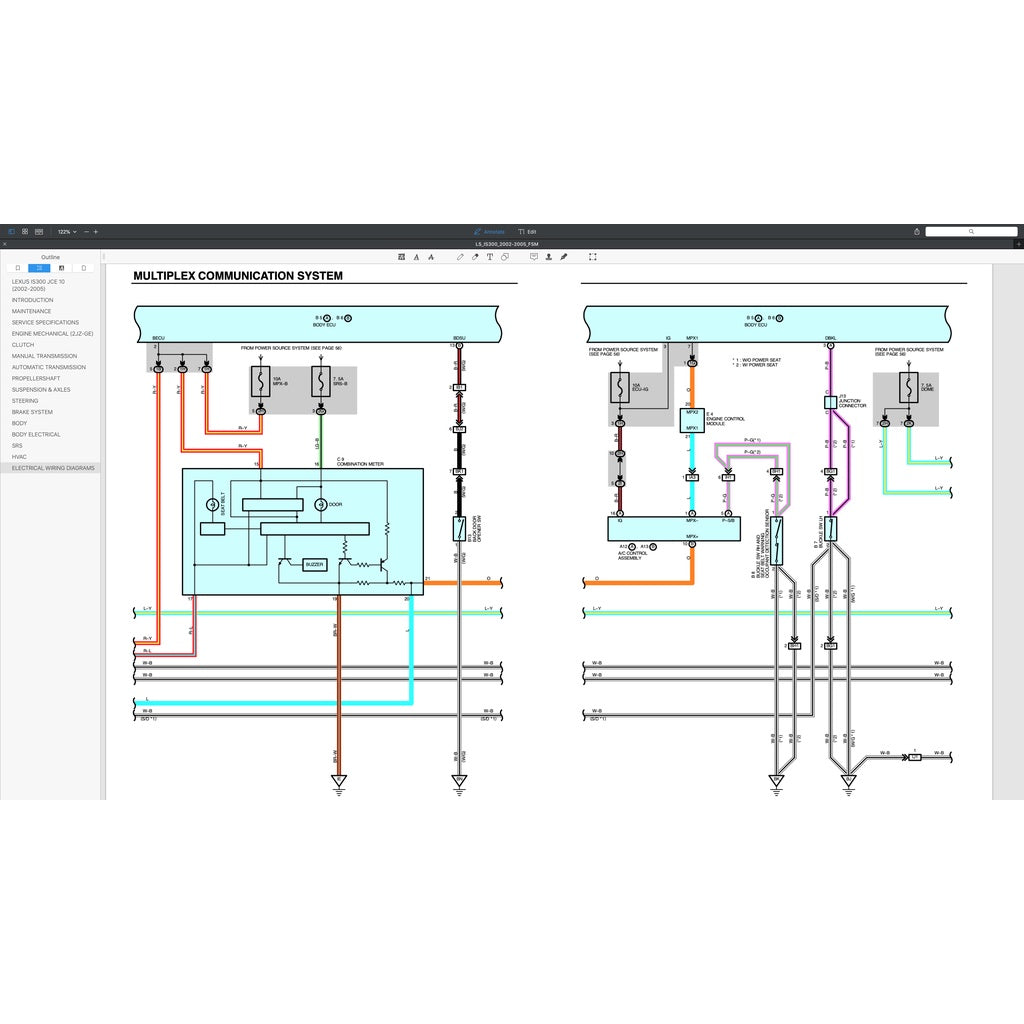This screenshot has width=1024, height=1024.
Task: Close the LS_IS300 document tab
Action: pyautogui.click(x=4, y=244)
